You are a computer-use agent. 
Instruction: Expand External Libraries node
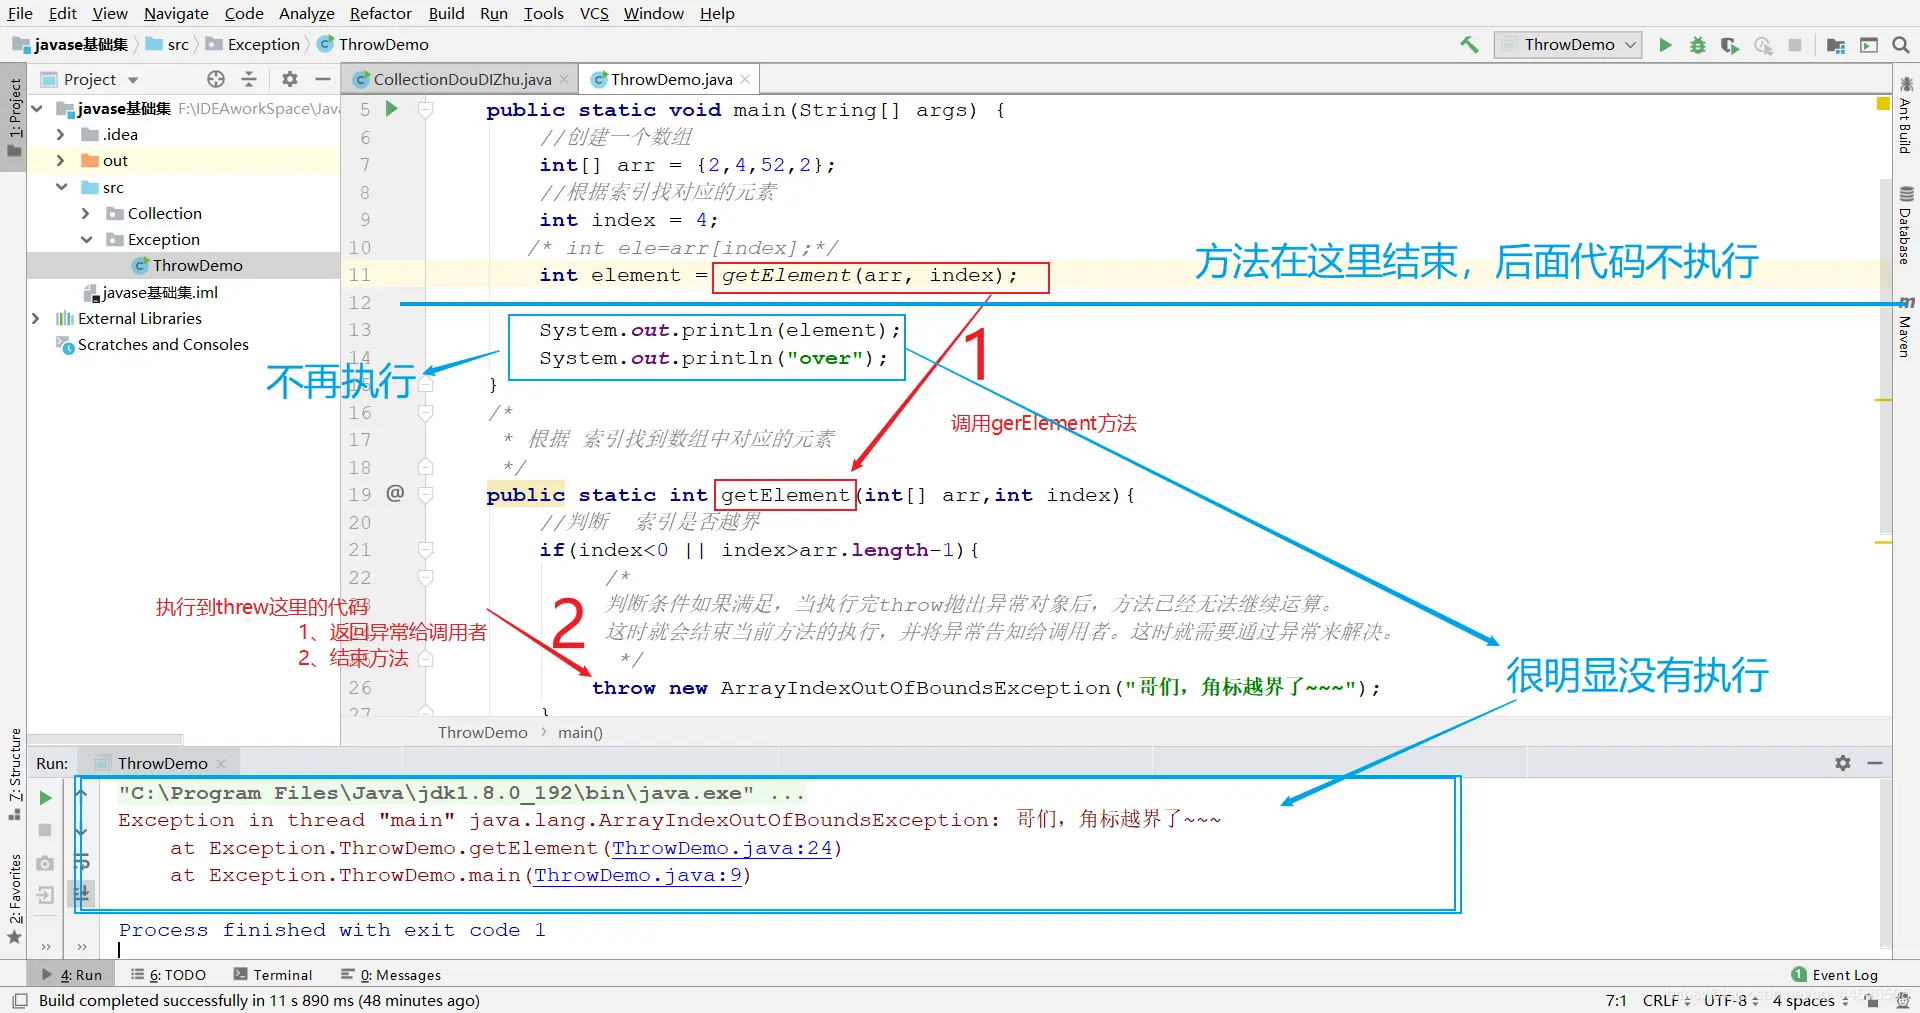click(x=36, y=318)
